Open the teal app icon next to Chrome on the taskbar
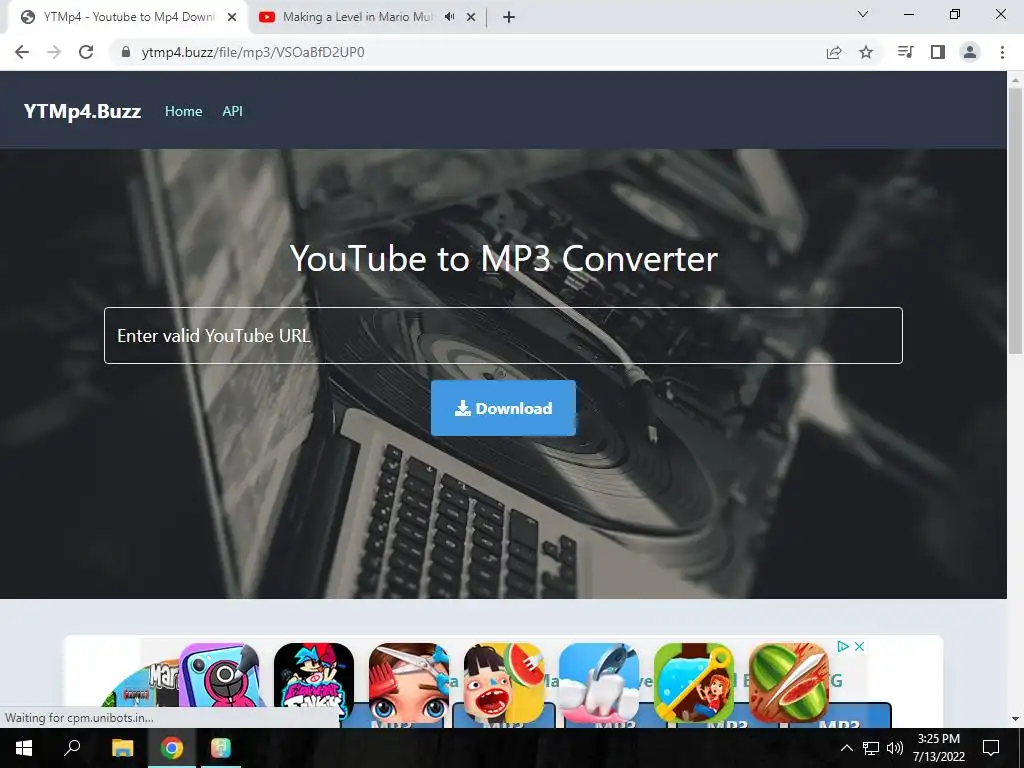The image size is (1024, 768). [221, 748]
